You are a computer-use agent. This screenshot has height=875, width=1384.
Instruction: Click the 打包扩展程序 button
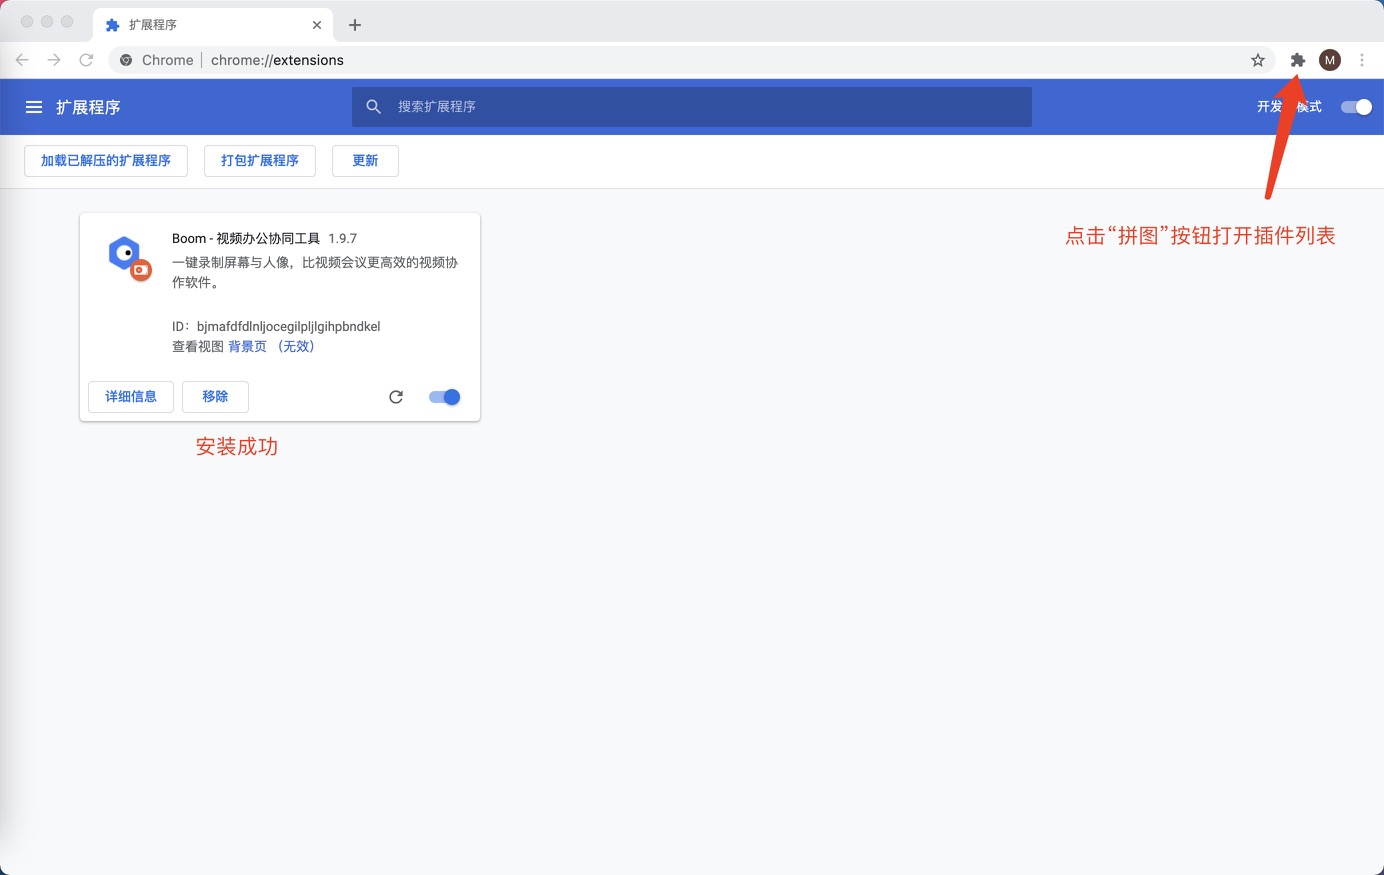tap(259, 160)
